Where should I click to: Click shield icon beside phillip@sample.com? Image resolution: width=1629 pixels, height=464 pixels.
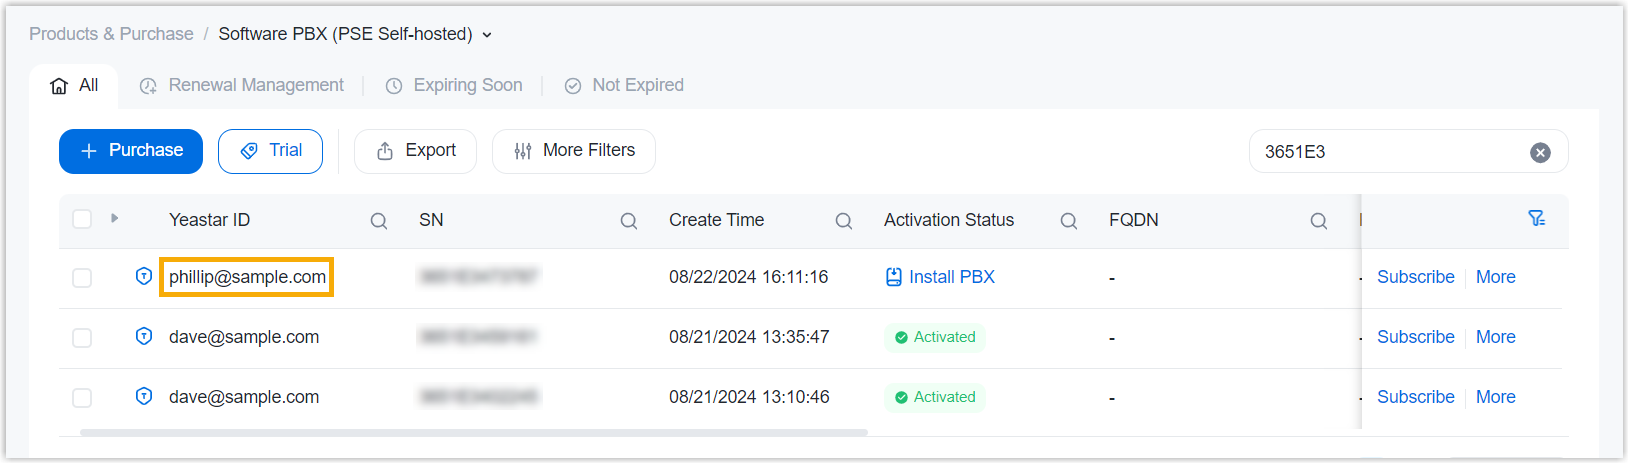144,276
